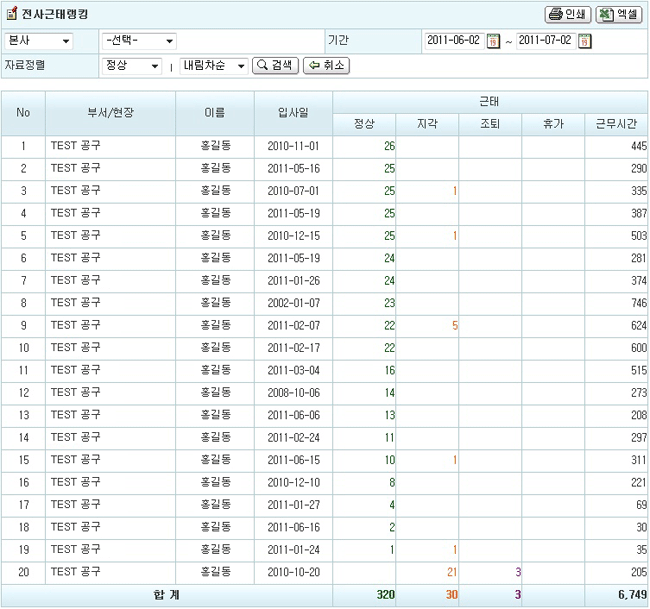Image resolution: width=650 pixels, height=609 pixels.
Task: Click the 조퇴 column header
Action: pos(490,124)
